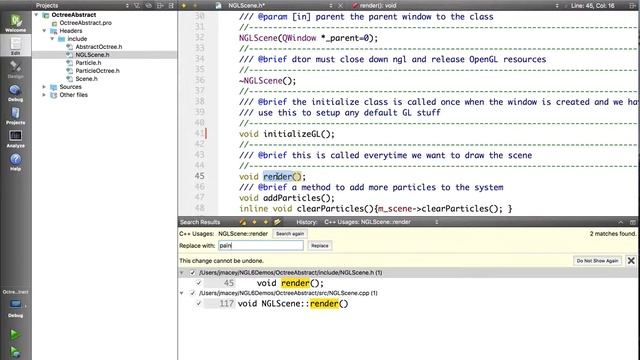Select NGLScene.h in project tree
The width and height of the screenshot is (640, 360).
(x=92, y=55)
